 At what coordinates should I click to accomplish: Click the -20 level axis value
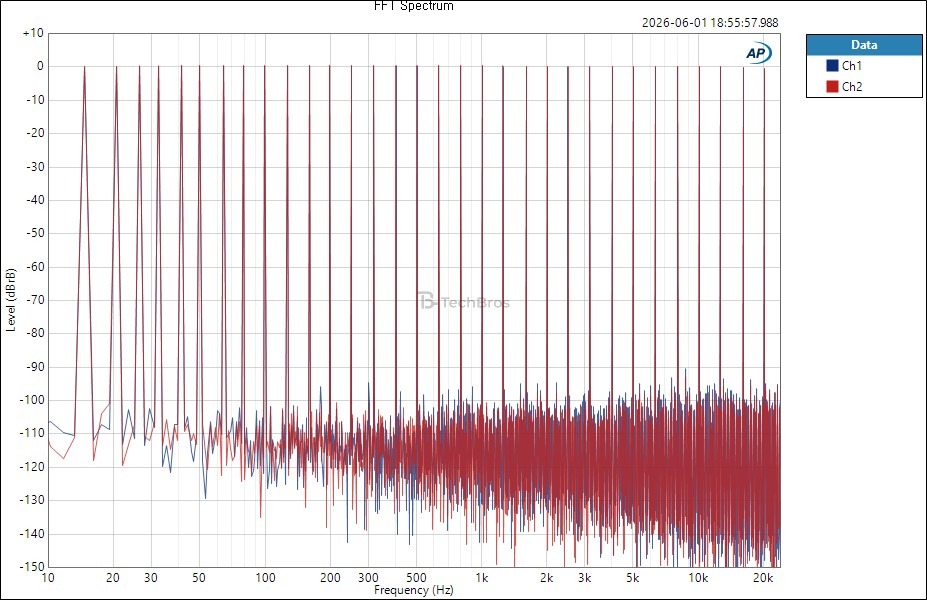[x=34, y=133]
